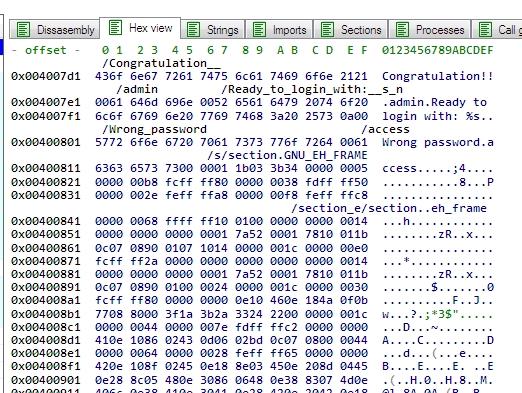The height and width of the screenshot is (393, 522).
Task: Switch to the Hex view tab
Action: (140, 28)
